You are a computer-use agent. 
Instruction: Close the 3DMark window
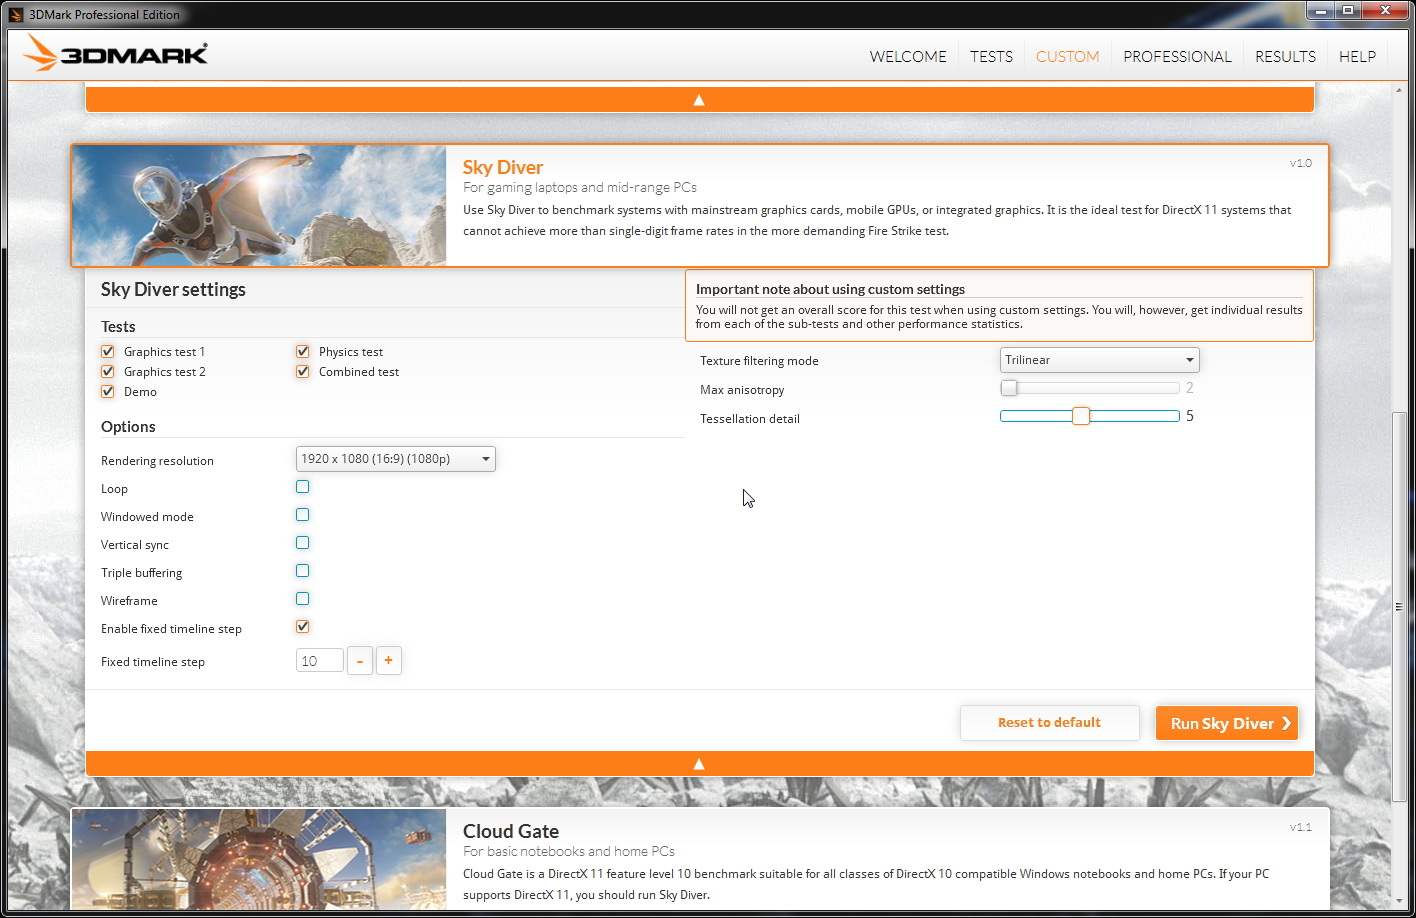point(1385,11)
